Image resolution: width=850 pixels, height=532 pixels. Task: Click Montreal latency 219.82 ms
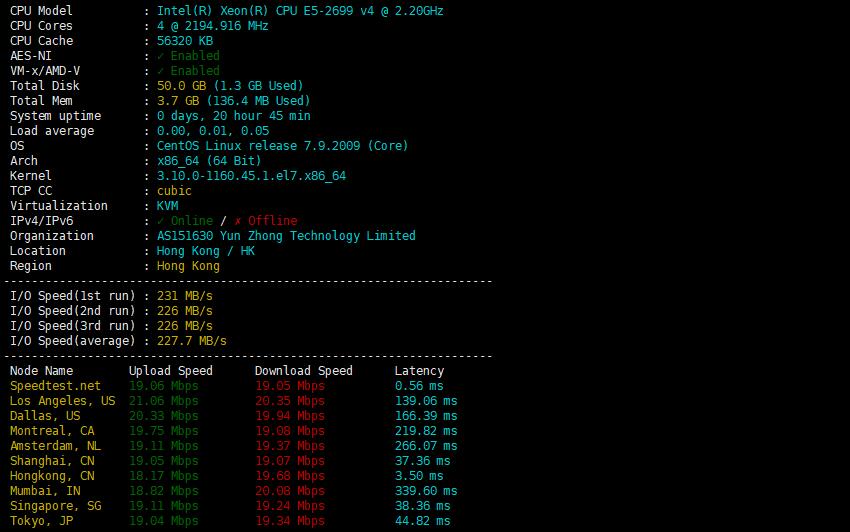(x=426, y=431)
